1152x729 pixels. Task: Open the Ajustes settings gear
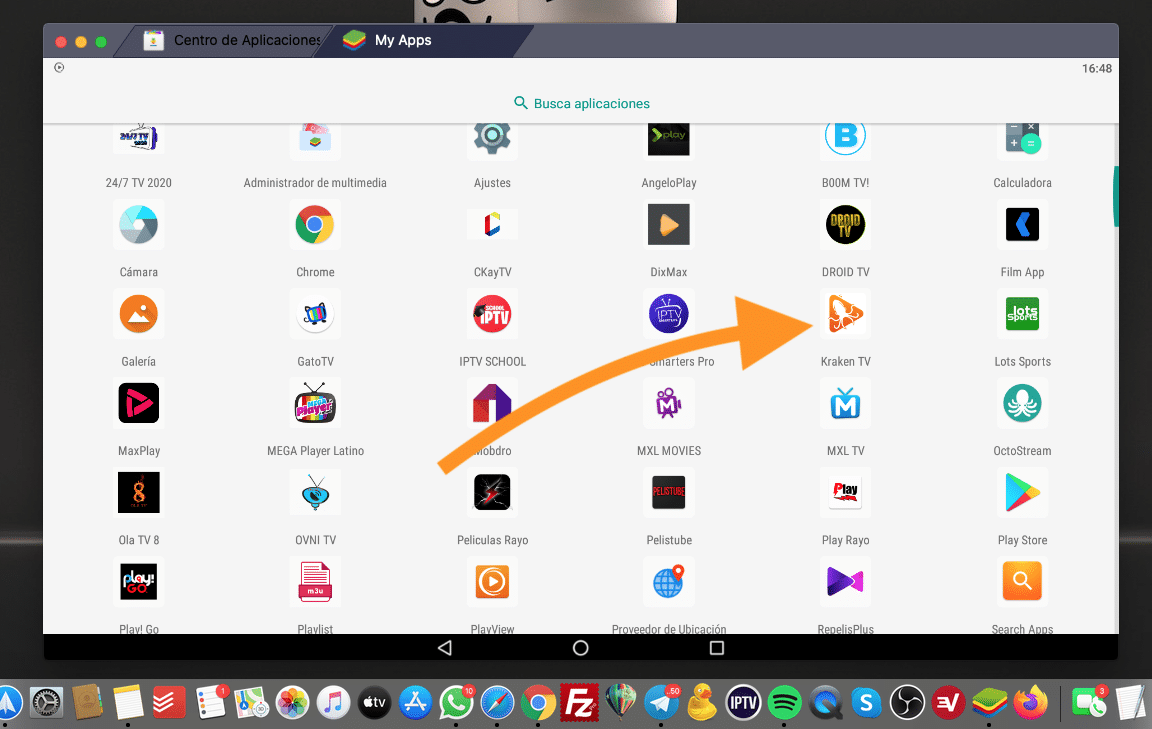492,138
